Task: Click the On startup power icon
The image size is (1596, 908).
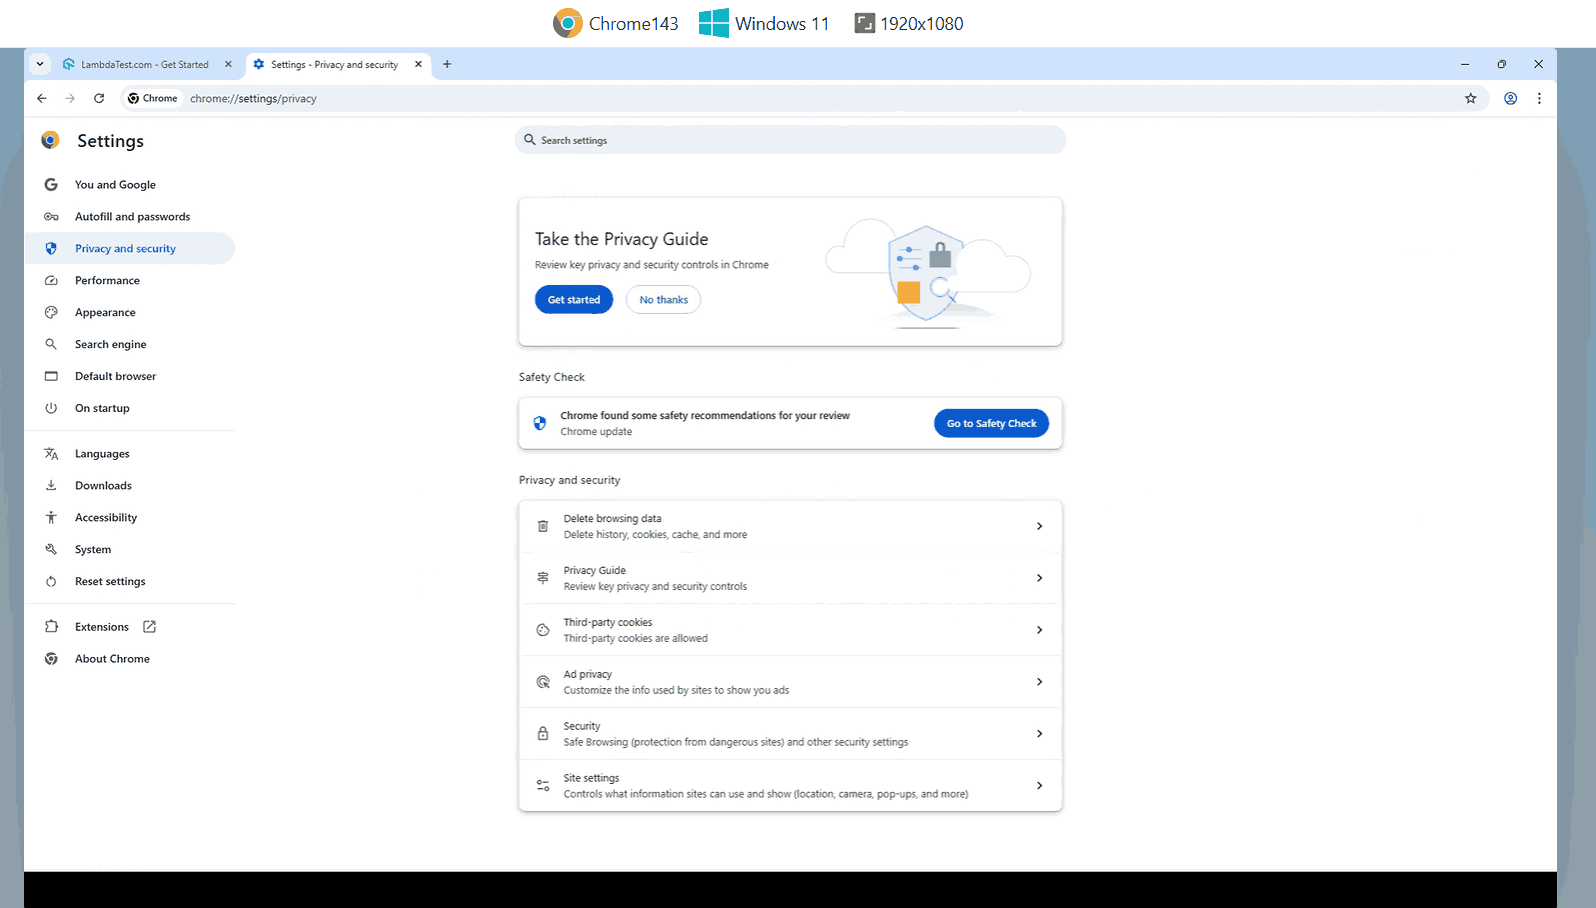Action: point(51,408)
